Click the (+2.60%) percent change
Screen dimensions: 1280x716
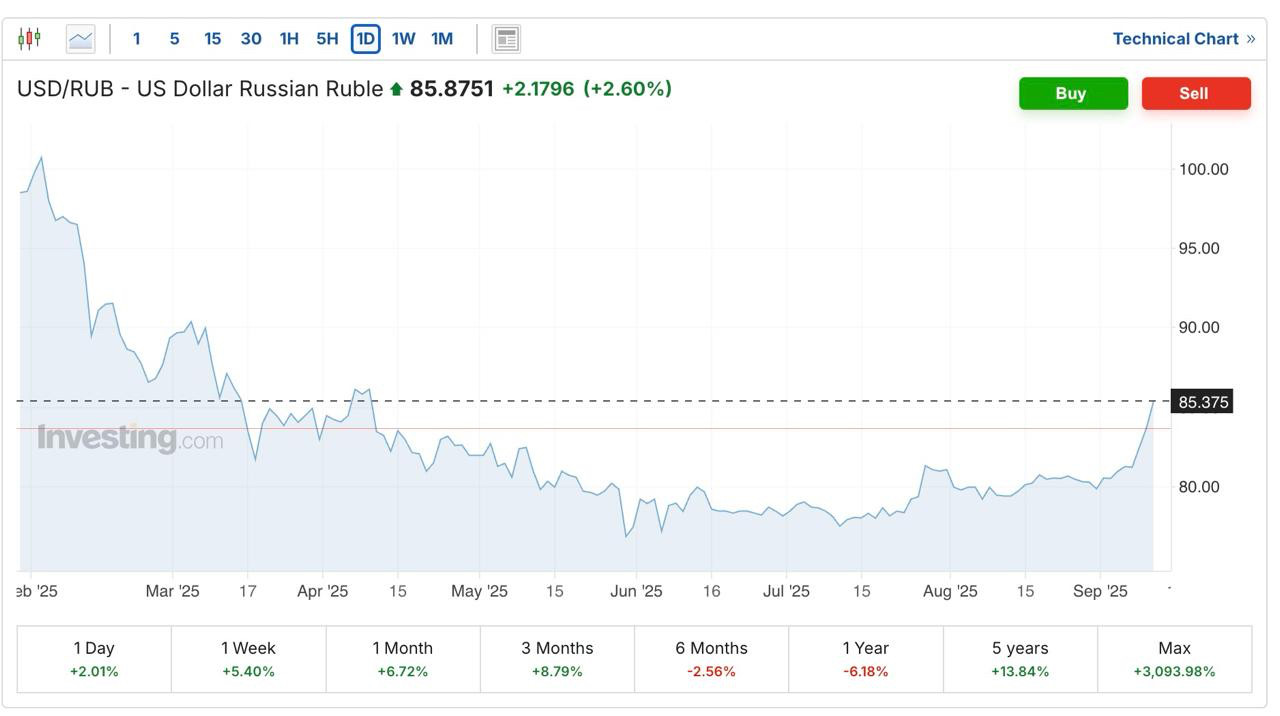pos(627,89)
